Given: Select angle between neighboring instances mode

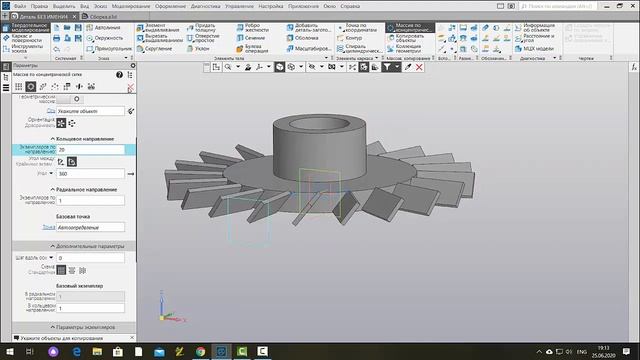Looking at the screenshot, I should (x=61, y=162).
